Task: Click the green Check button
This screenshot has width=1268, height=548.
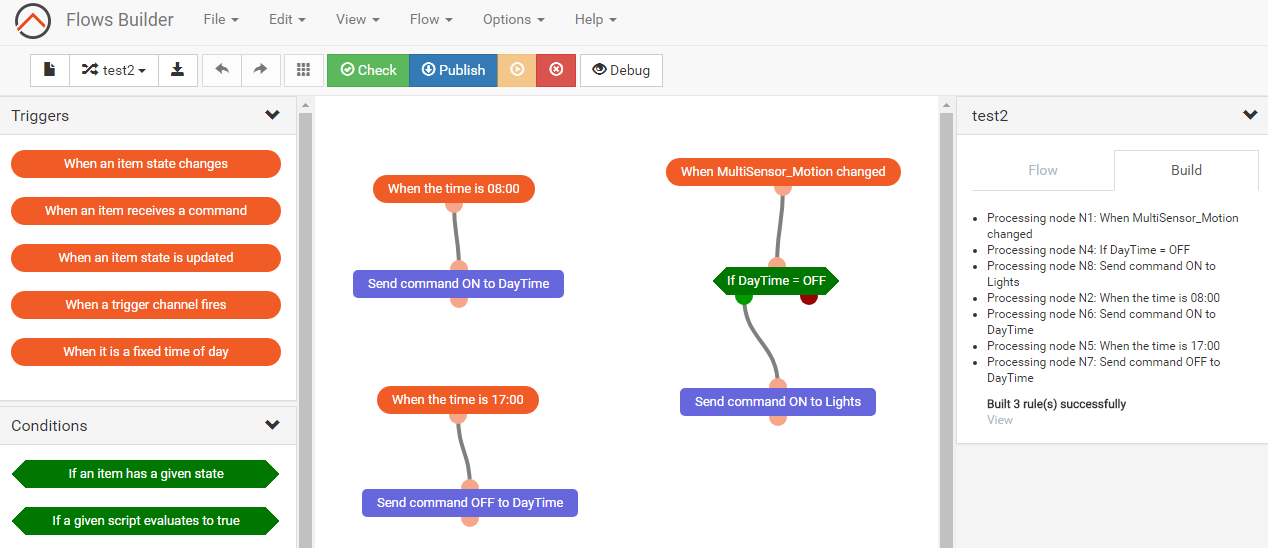Action: click(368, 70)
